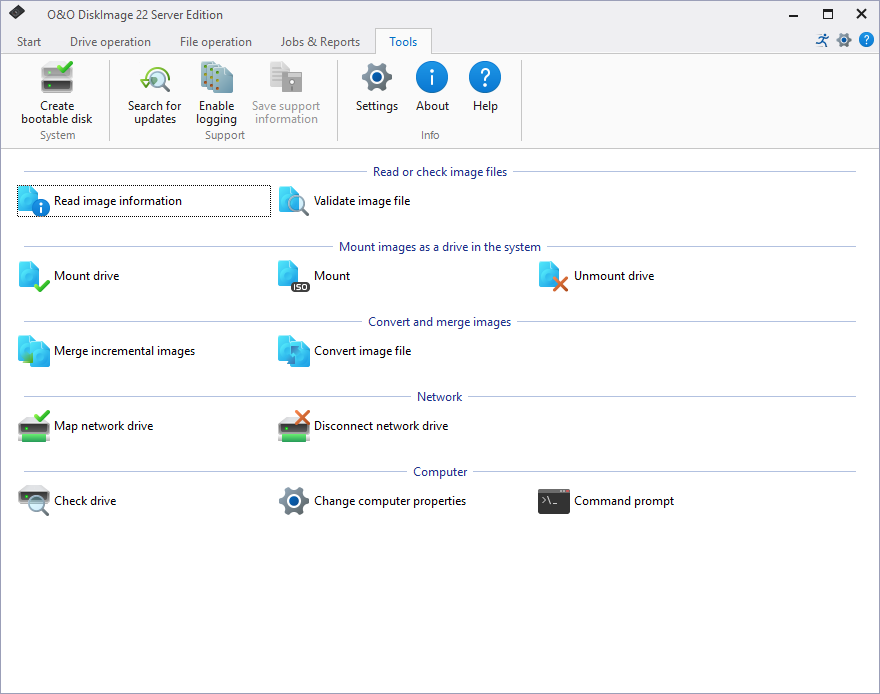
Task: Launch Convert image file tool
Action: (362, 351)
